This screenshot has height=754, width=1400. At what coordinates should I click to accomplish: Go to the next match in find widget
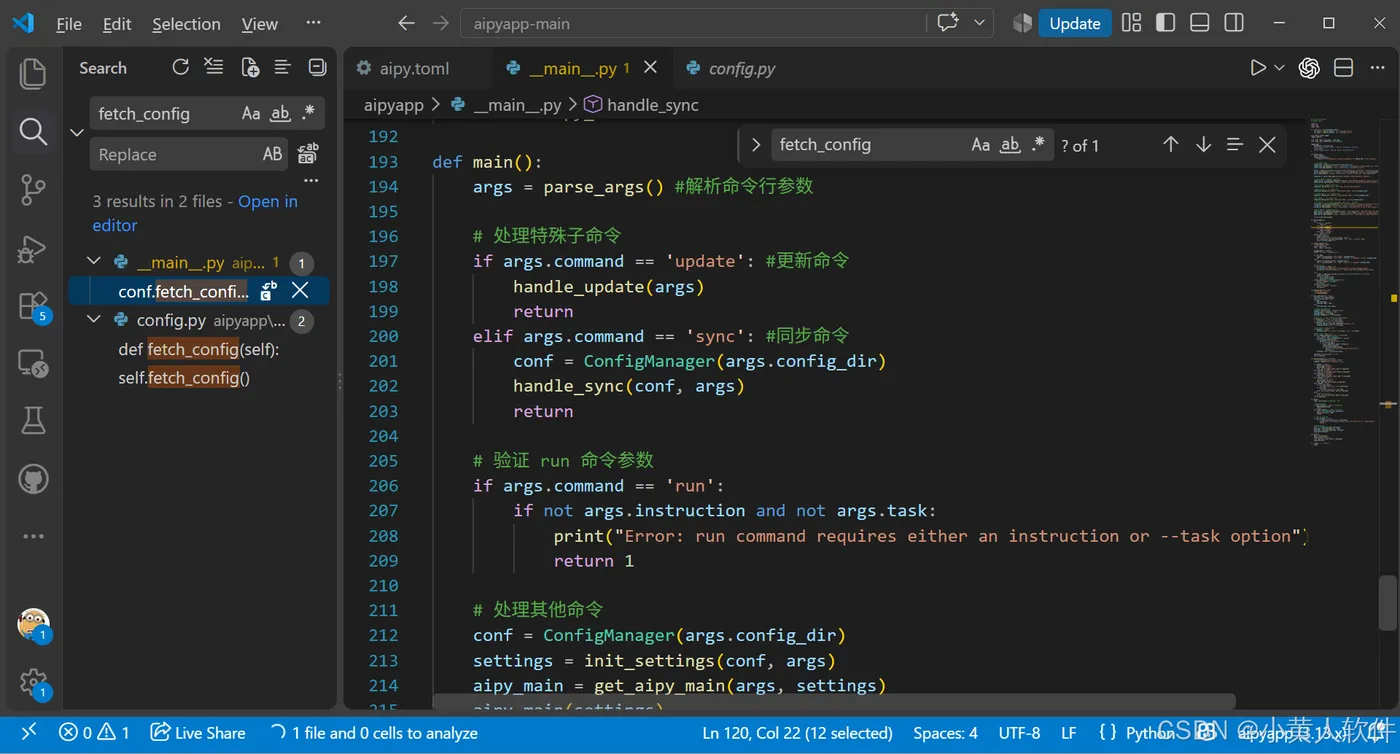point(1203,145)
